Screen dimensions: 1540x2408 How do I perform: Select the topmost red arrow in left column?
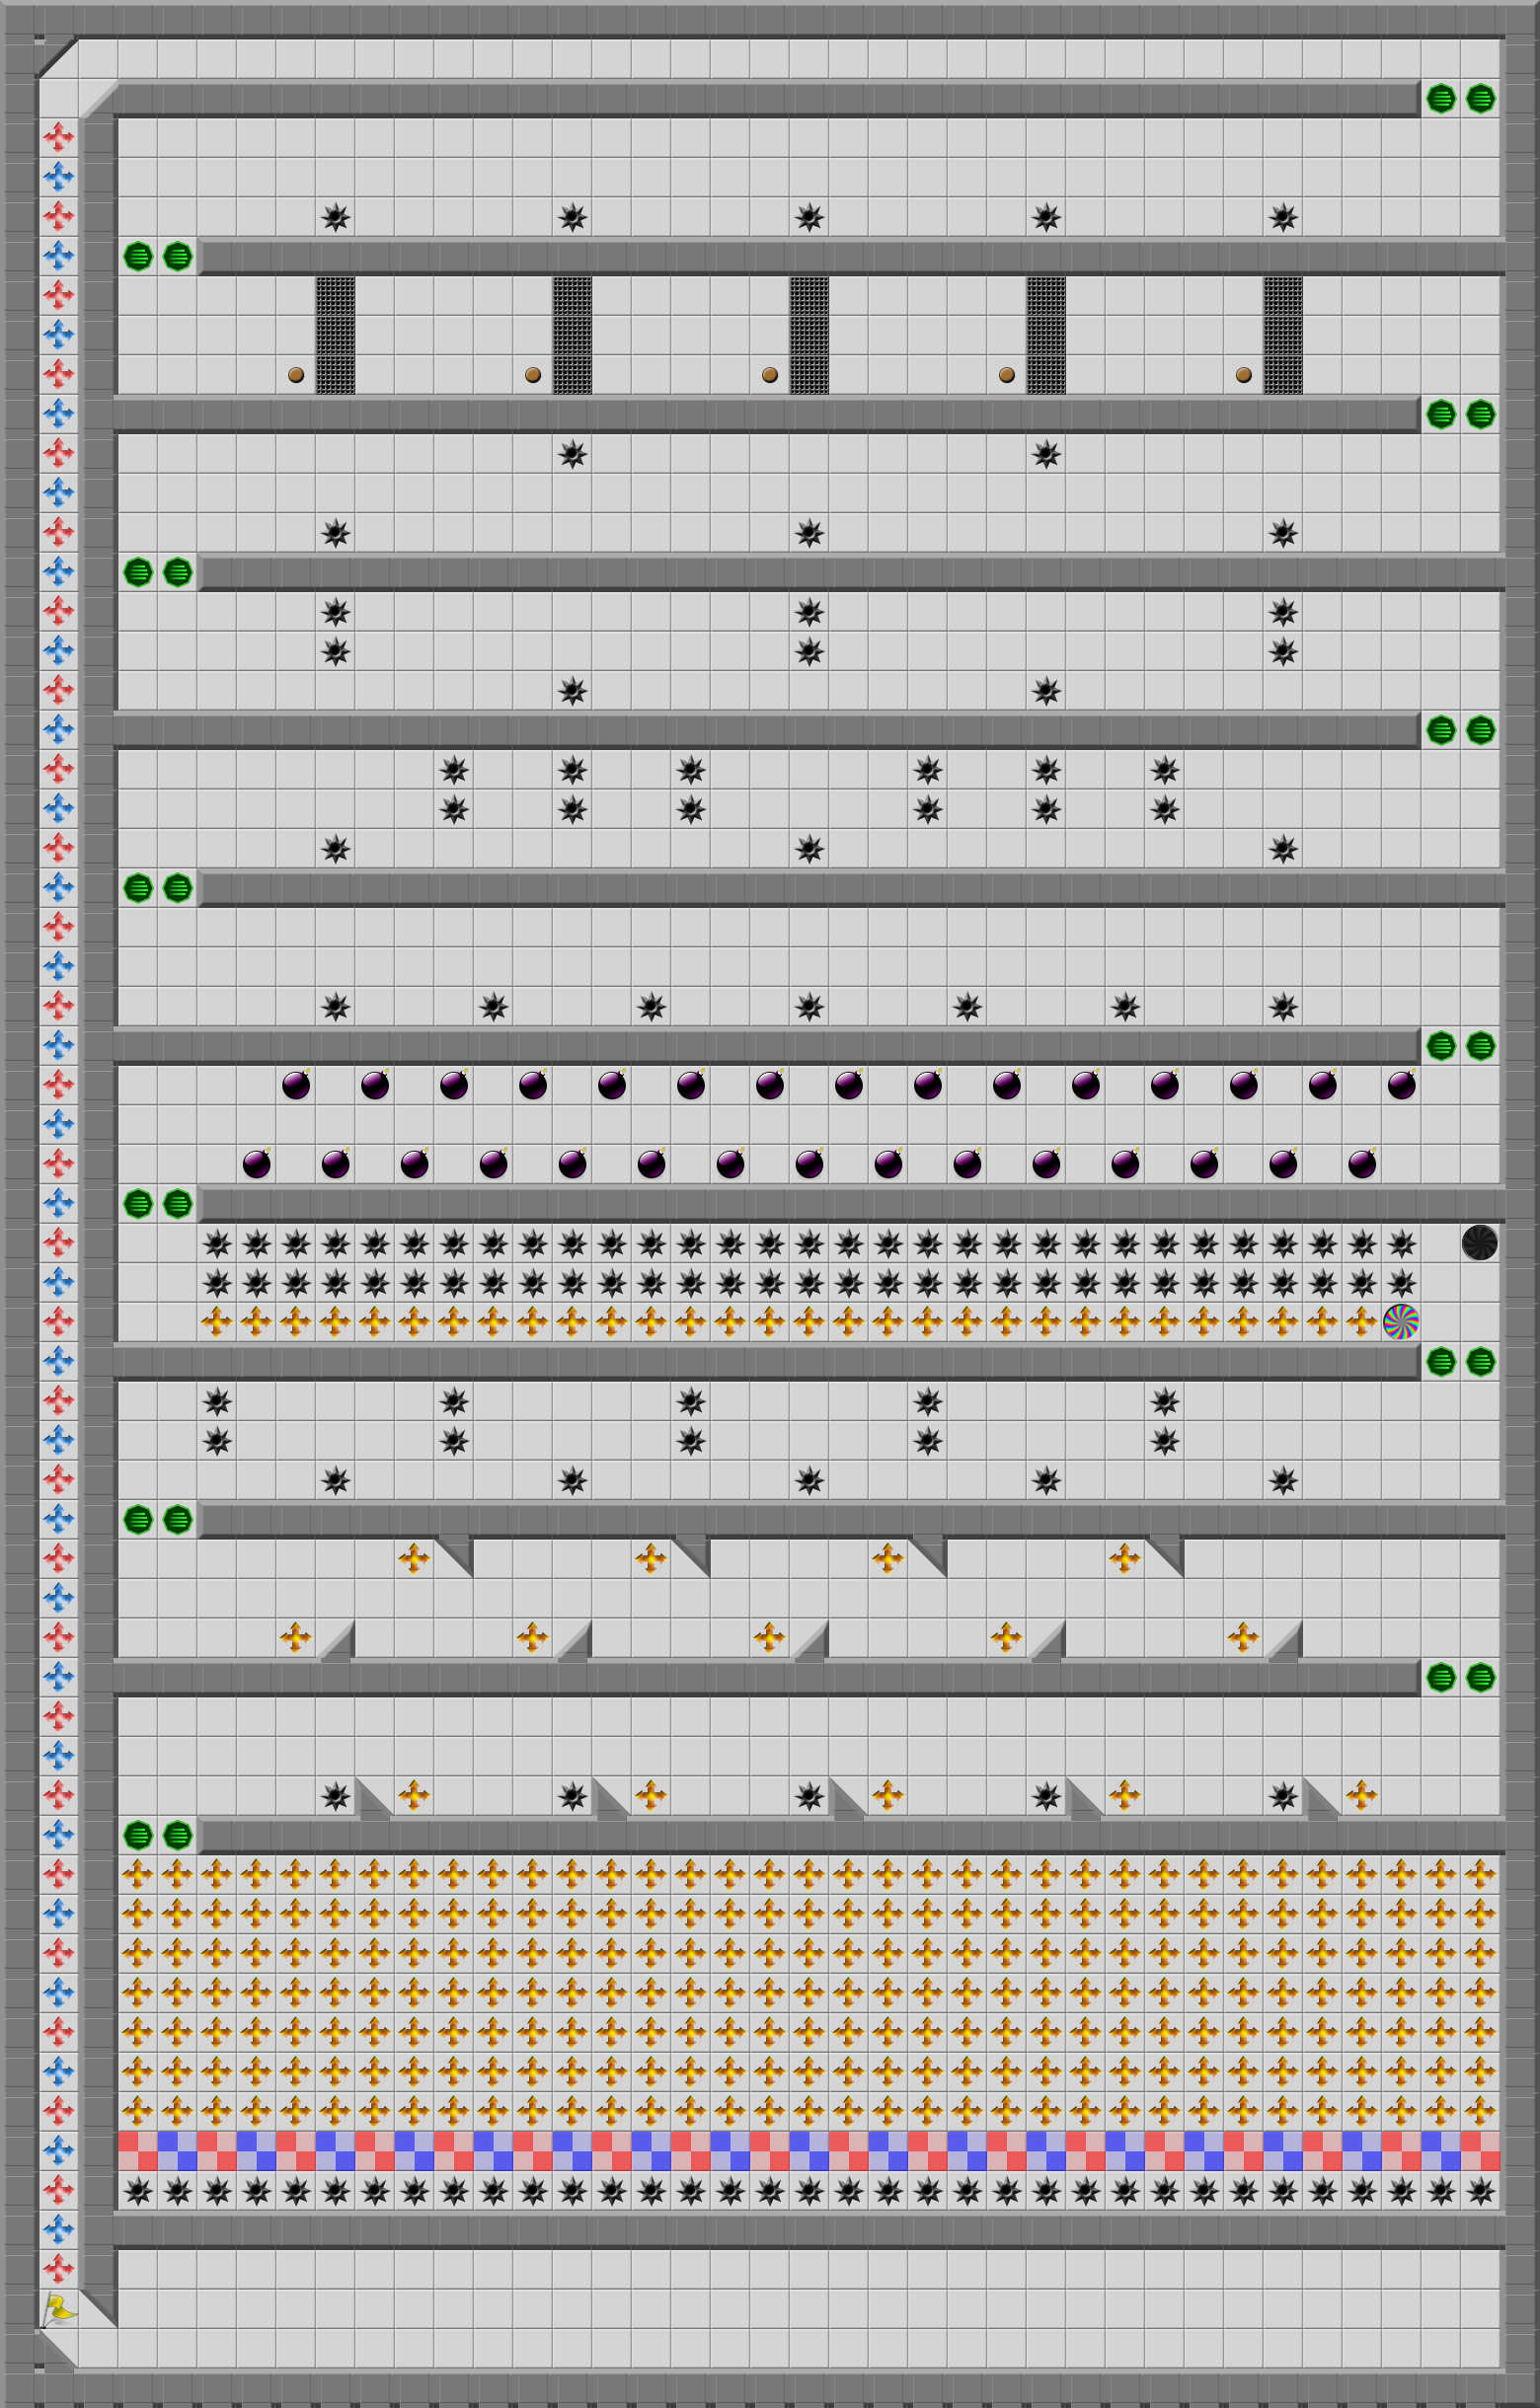(x=59, y=137)
